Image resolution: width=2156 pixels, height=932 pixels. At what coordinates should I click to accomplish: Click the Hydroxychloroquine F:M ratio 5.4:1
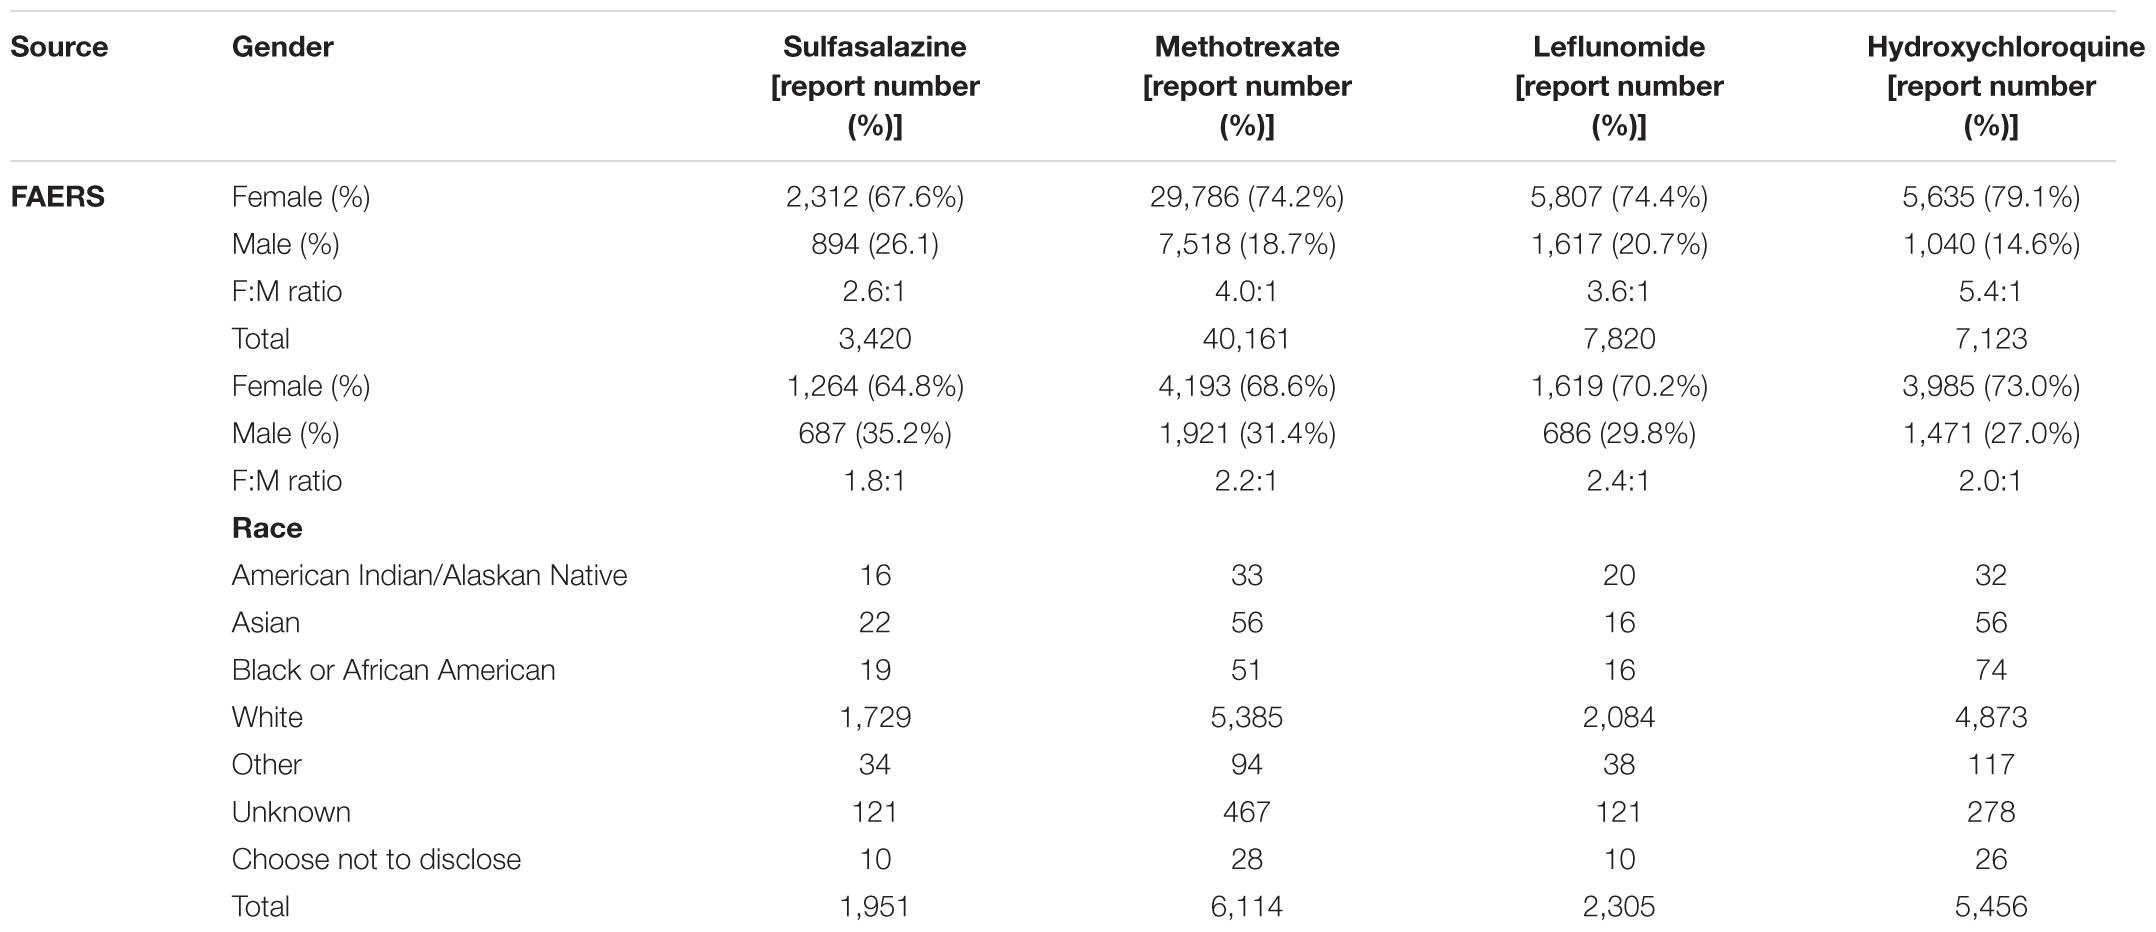coord(1990,292)
